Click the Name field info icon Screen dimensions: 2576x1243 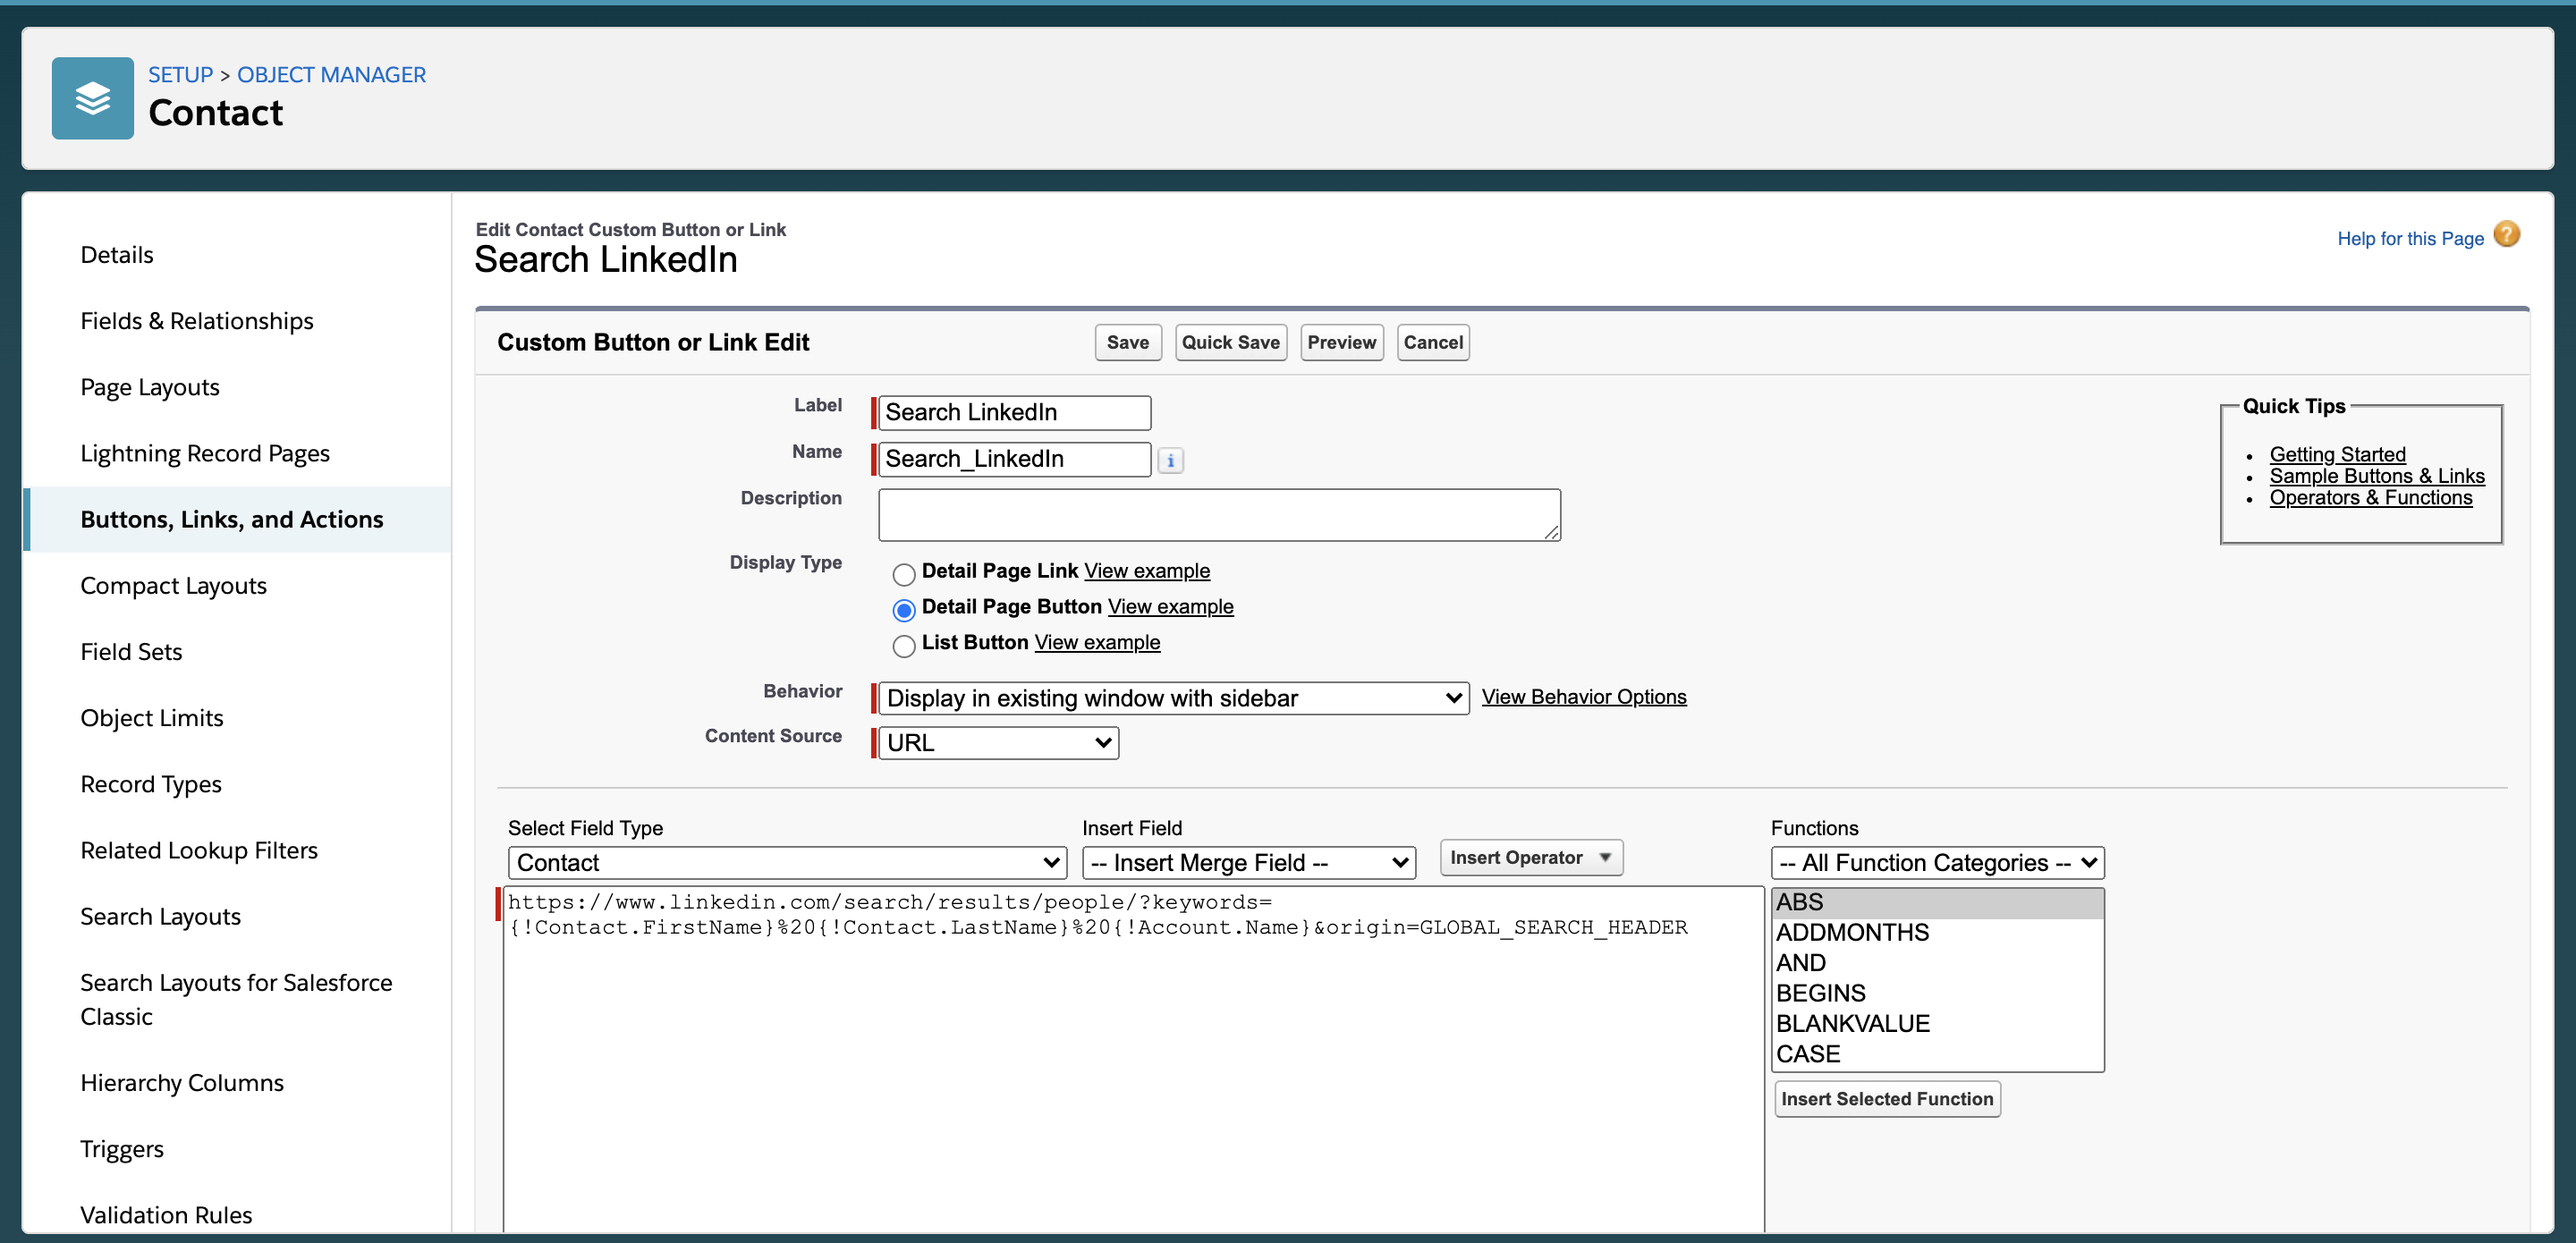(x=1170, y=460)
